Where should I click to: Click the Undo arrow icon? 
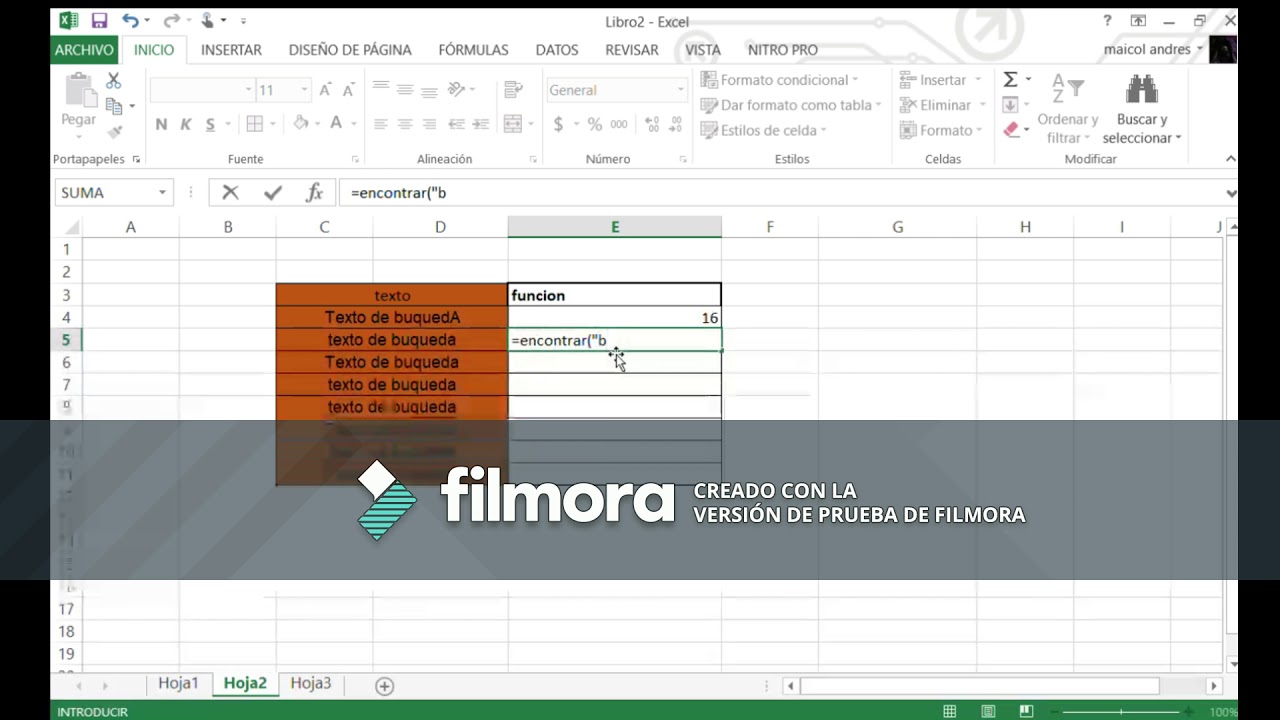130,21
